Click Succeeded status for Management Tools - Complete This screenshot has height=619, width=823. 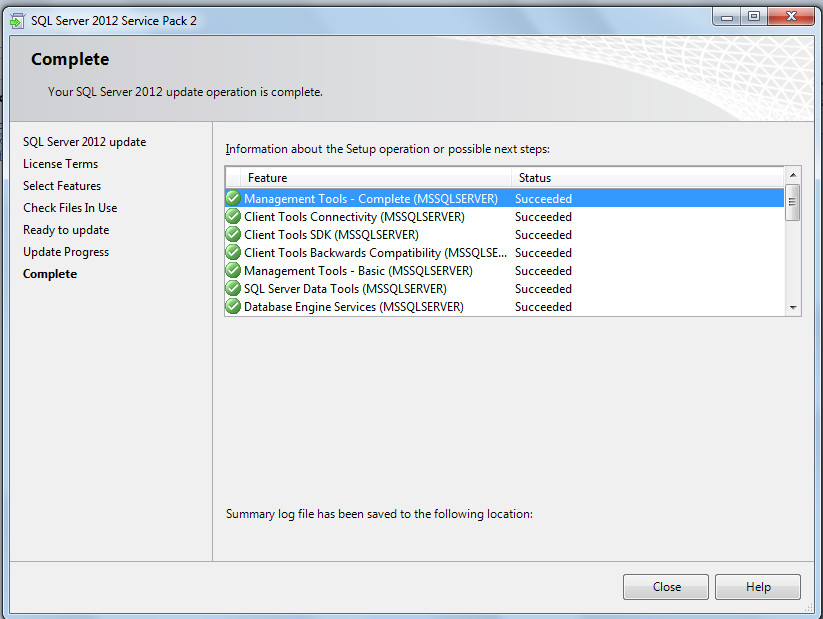pyautogui.click(x=543, y=198)
